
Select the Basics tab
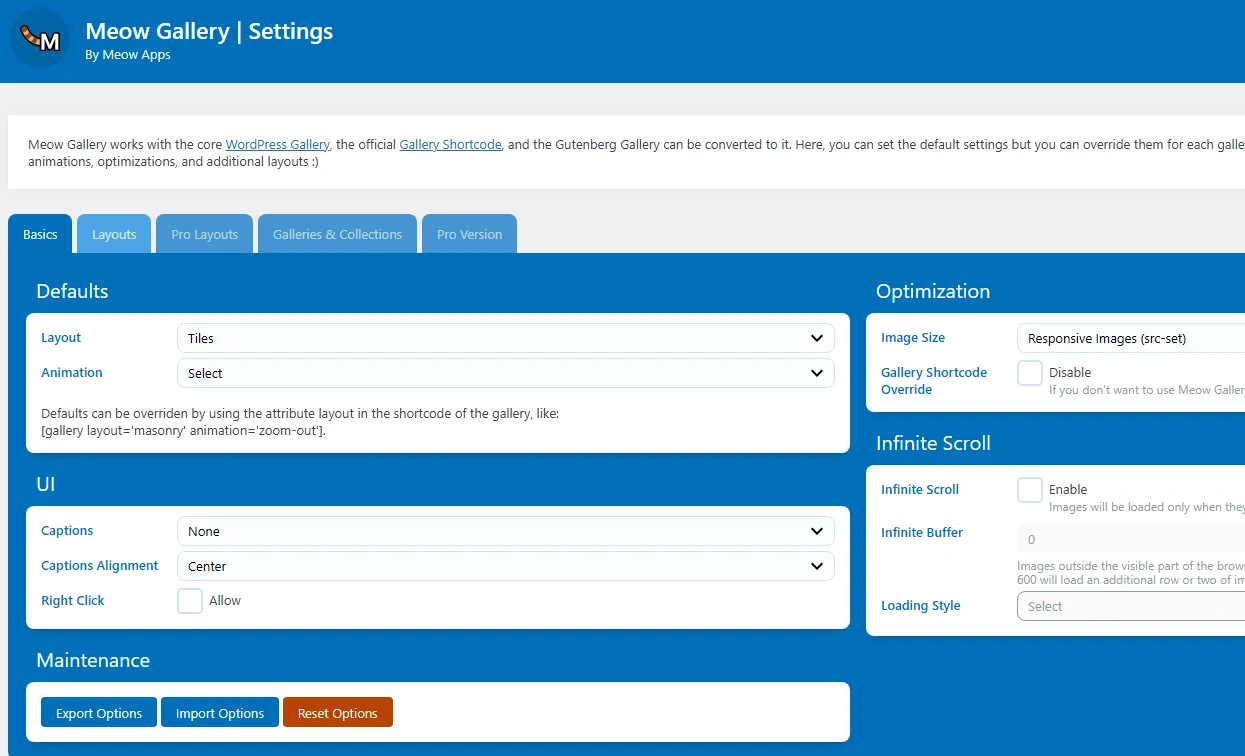pos(40,234)
